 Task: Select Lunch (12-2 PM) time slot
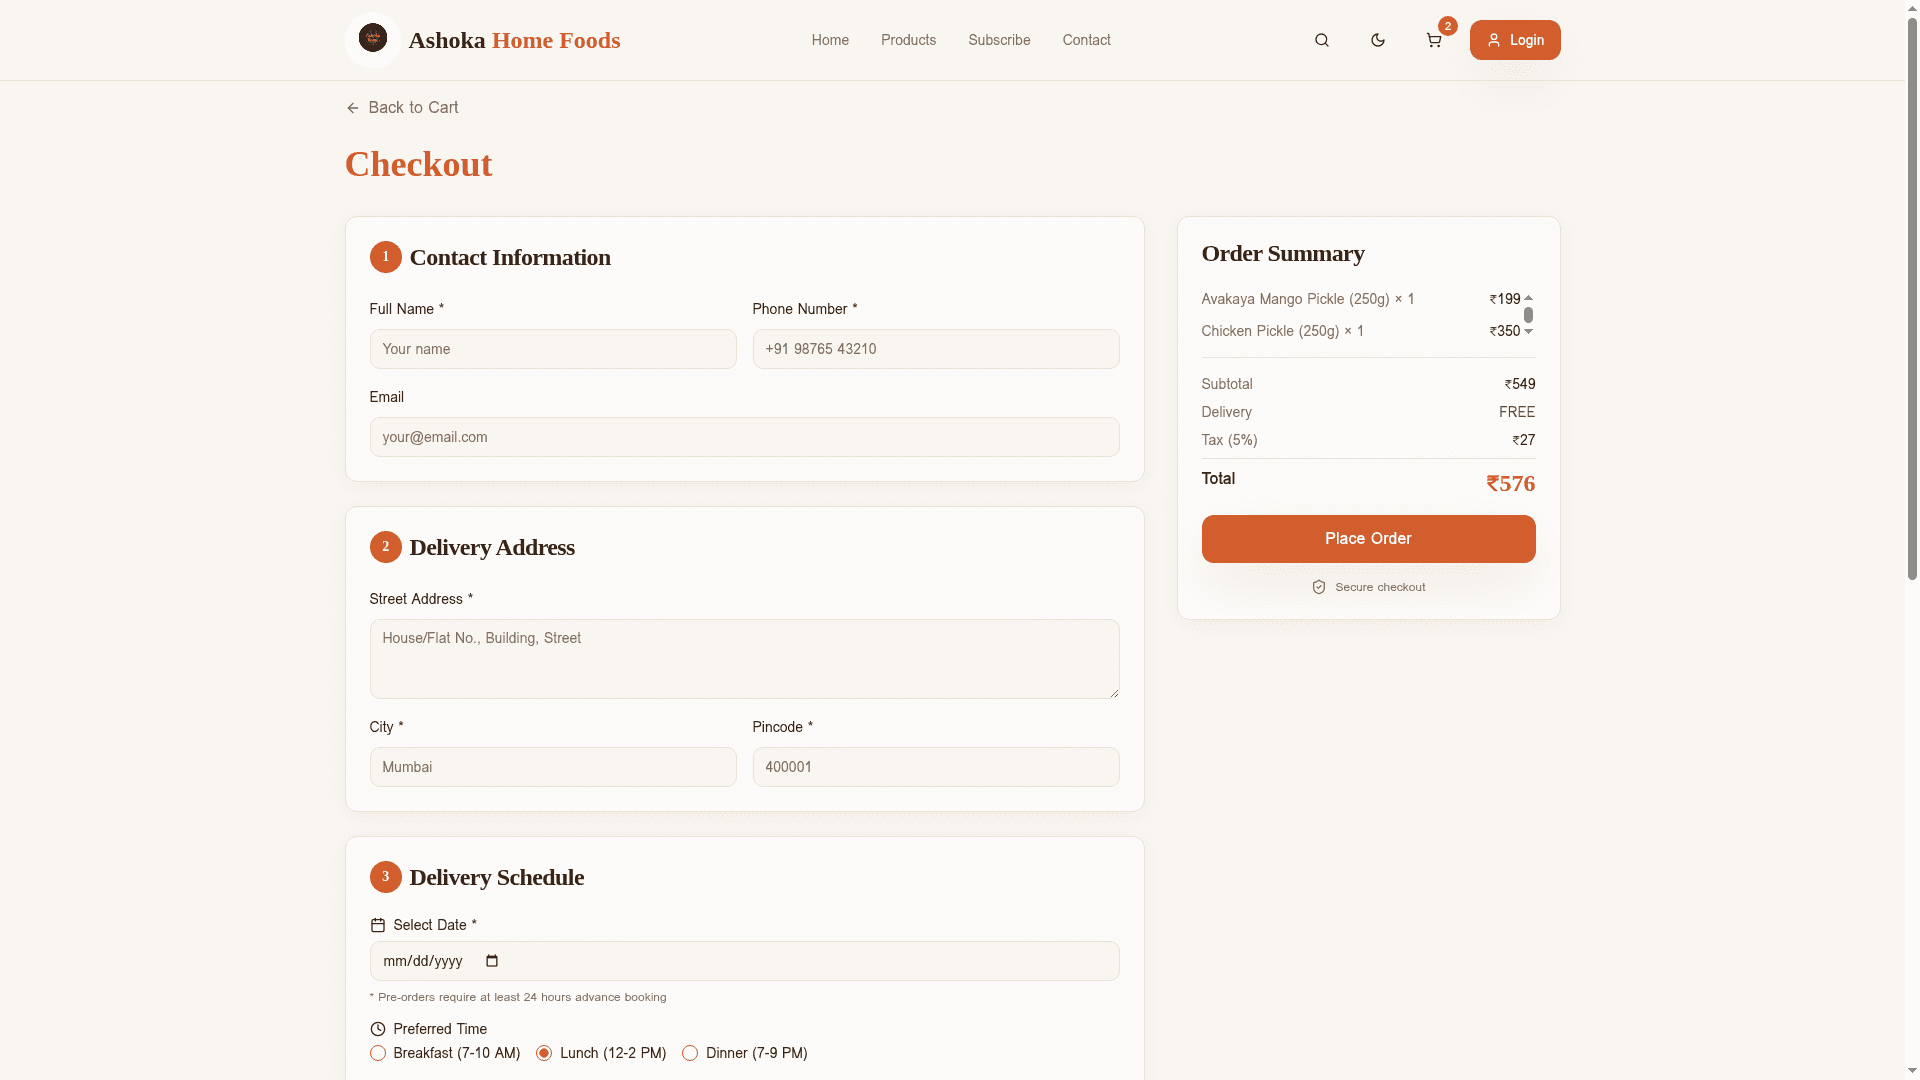click(544, 1053)
